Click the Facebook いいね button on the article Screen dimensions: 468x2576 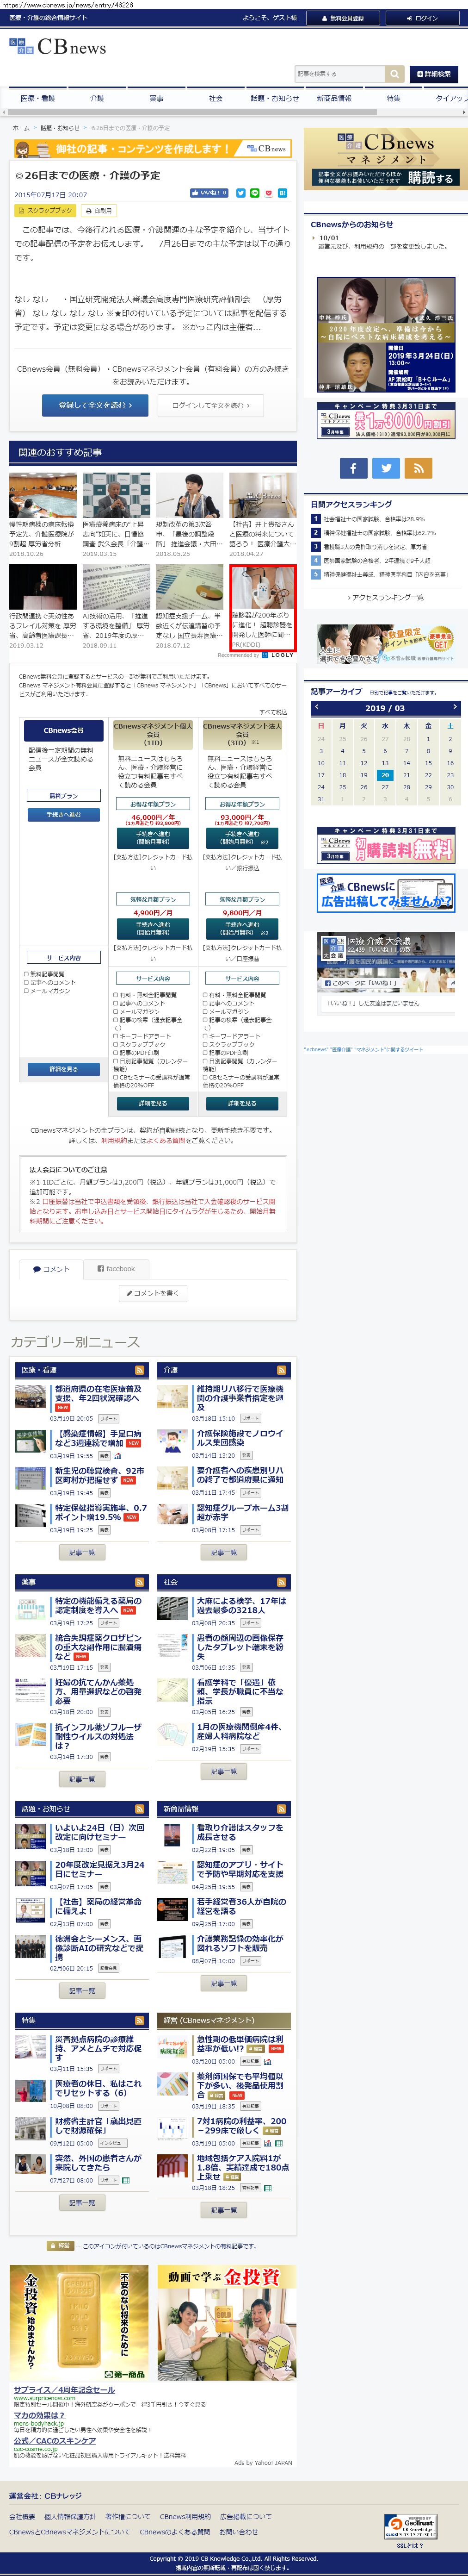(209, 193)
